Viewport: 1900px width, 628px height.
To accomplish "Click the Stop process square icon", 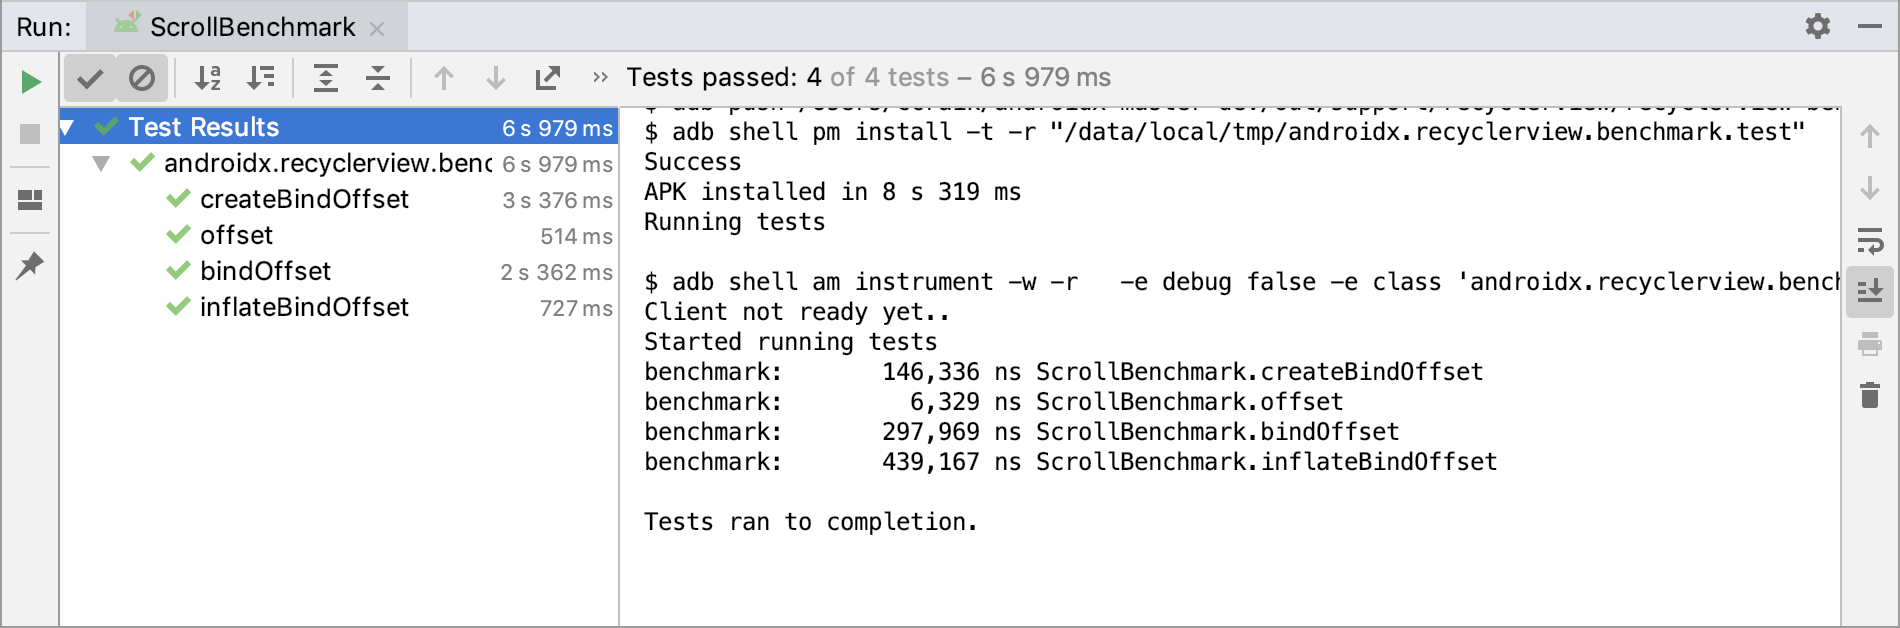I will click(x=31, y=134).
